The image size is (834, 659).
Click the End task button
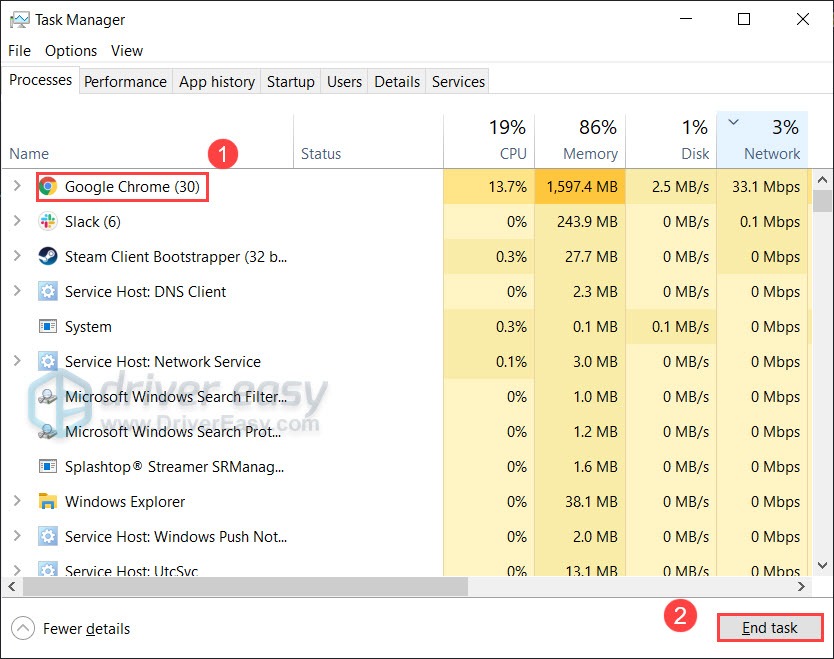pos(770,628)
